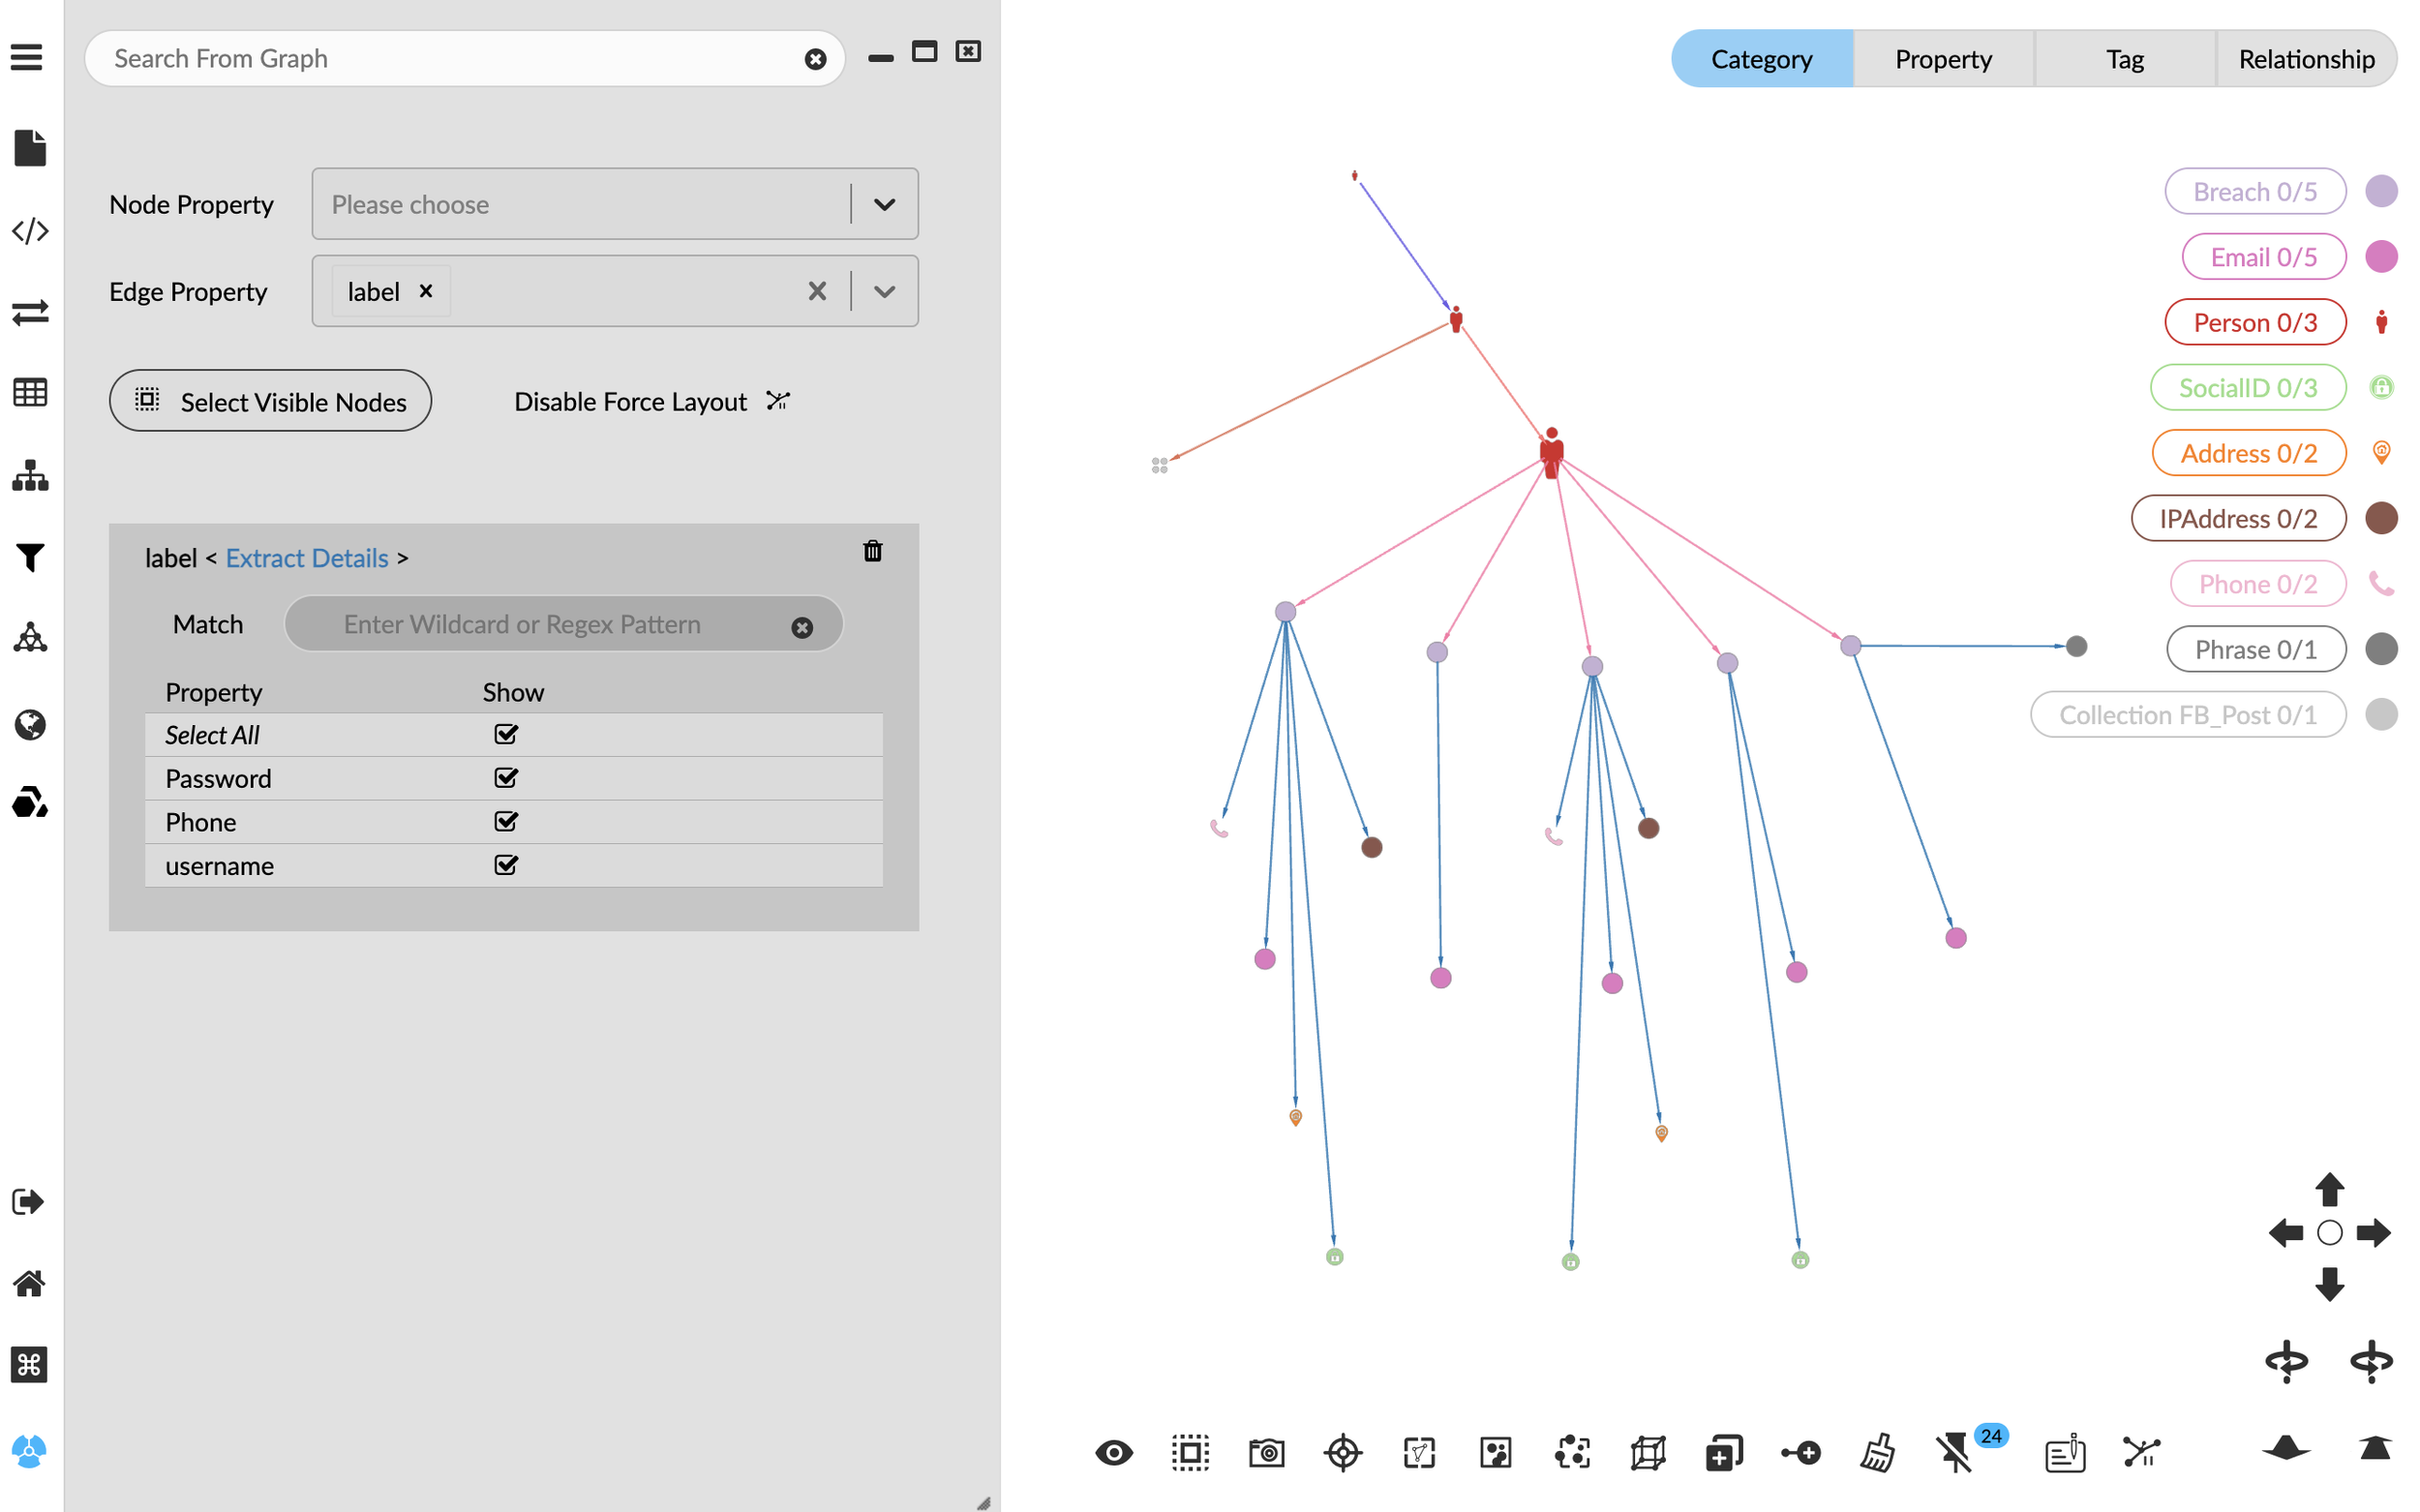Screen dimensions: 2420x1512
Task: Click the 3D cube view icon
Action: 1648,1452
